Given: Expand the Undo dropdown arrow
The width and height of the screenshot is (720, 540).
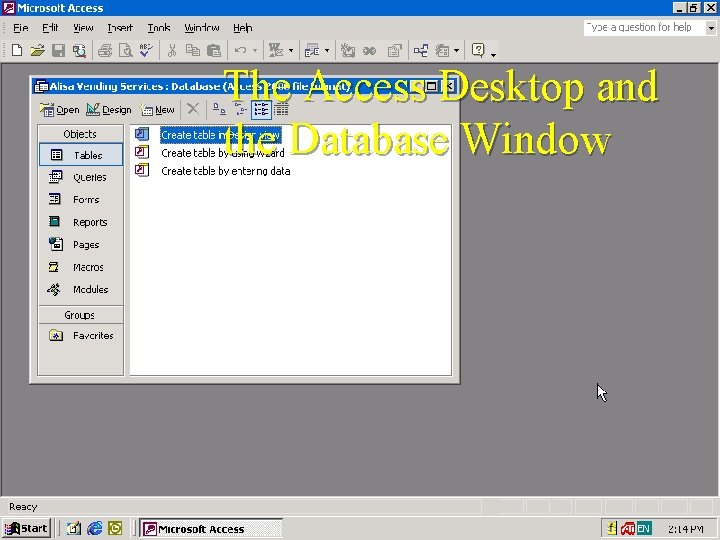Looking at the screenshot, I should [255, 51].
